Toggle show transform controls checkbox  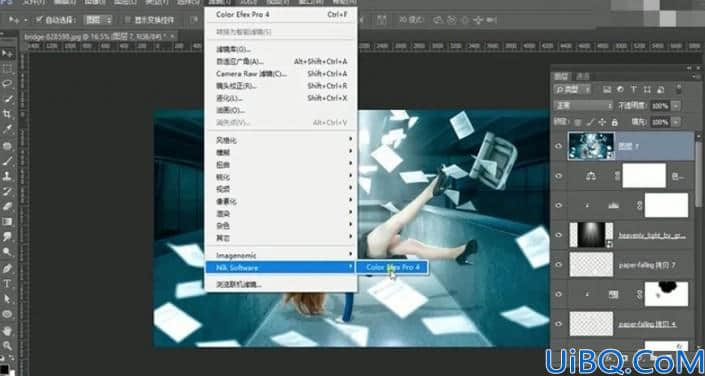(128, 20)
